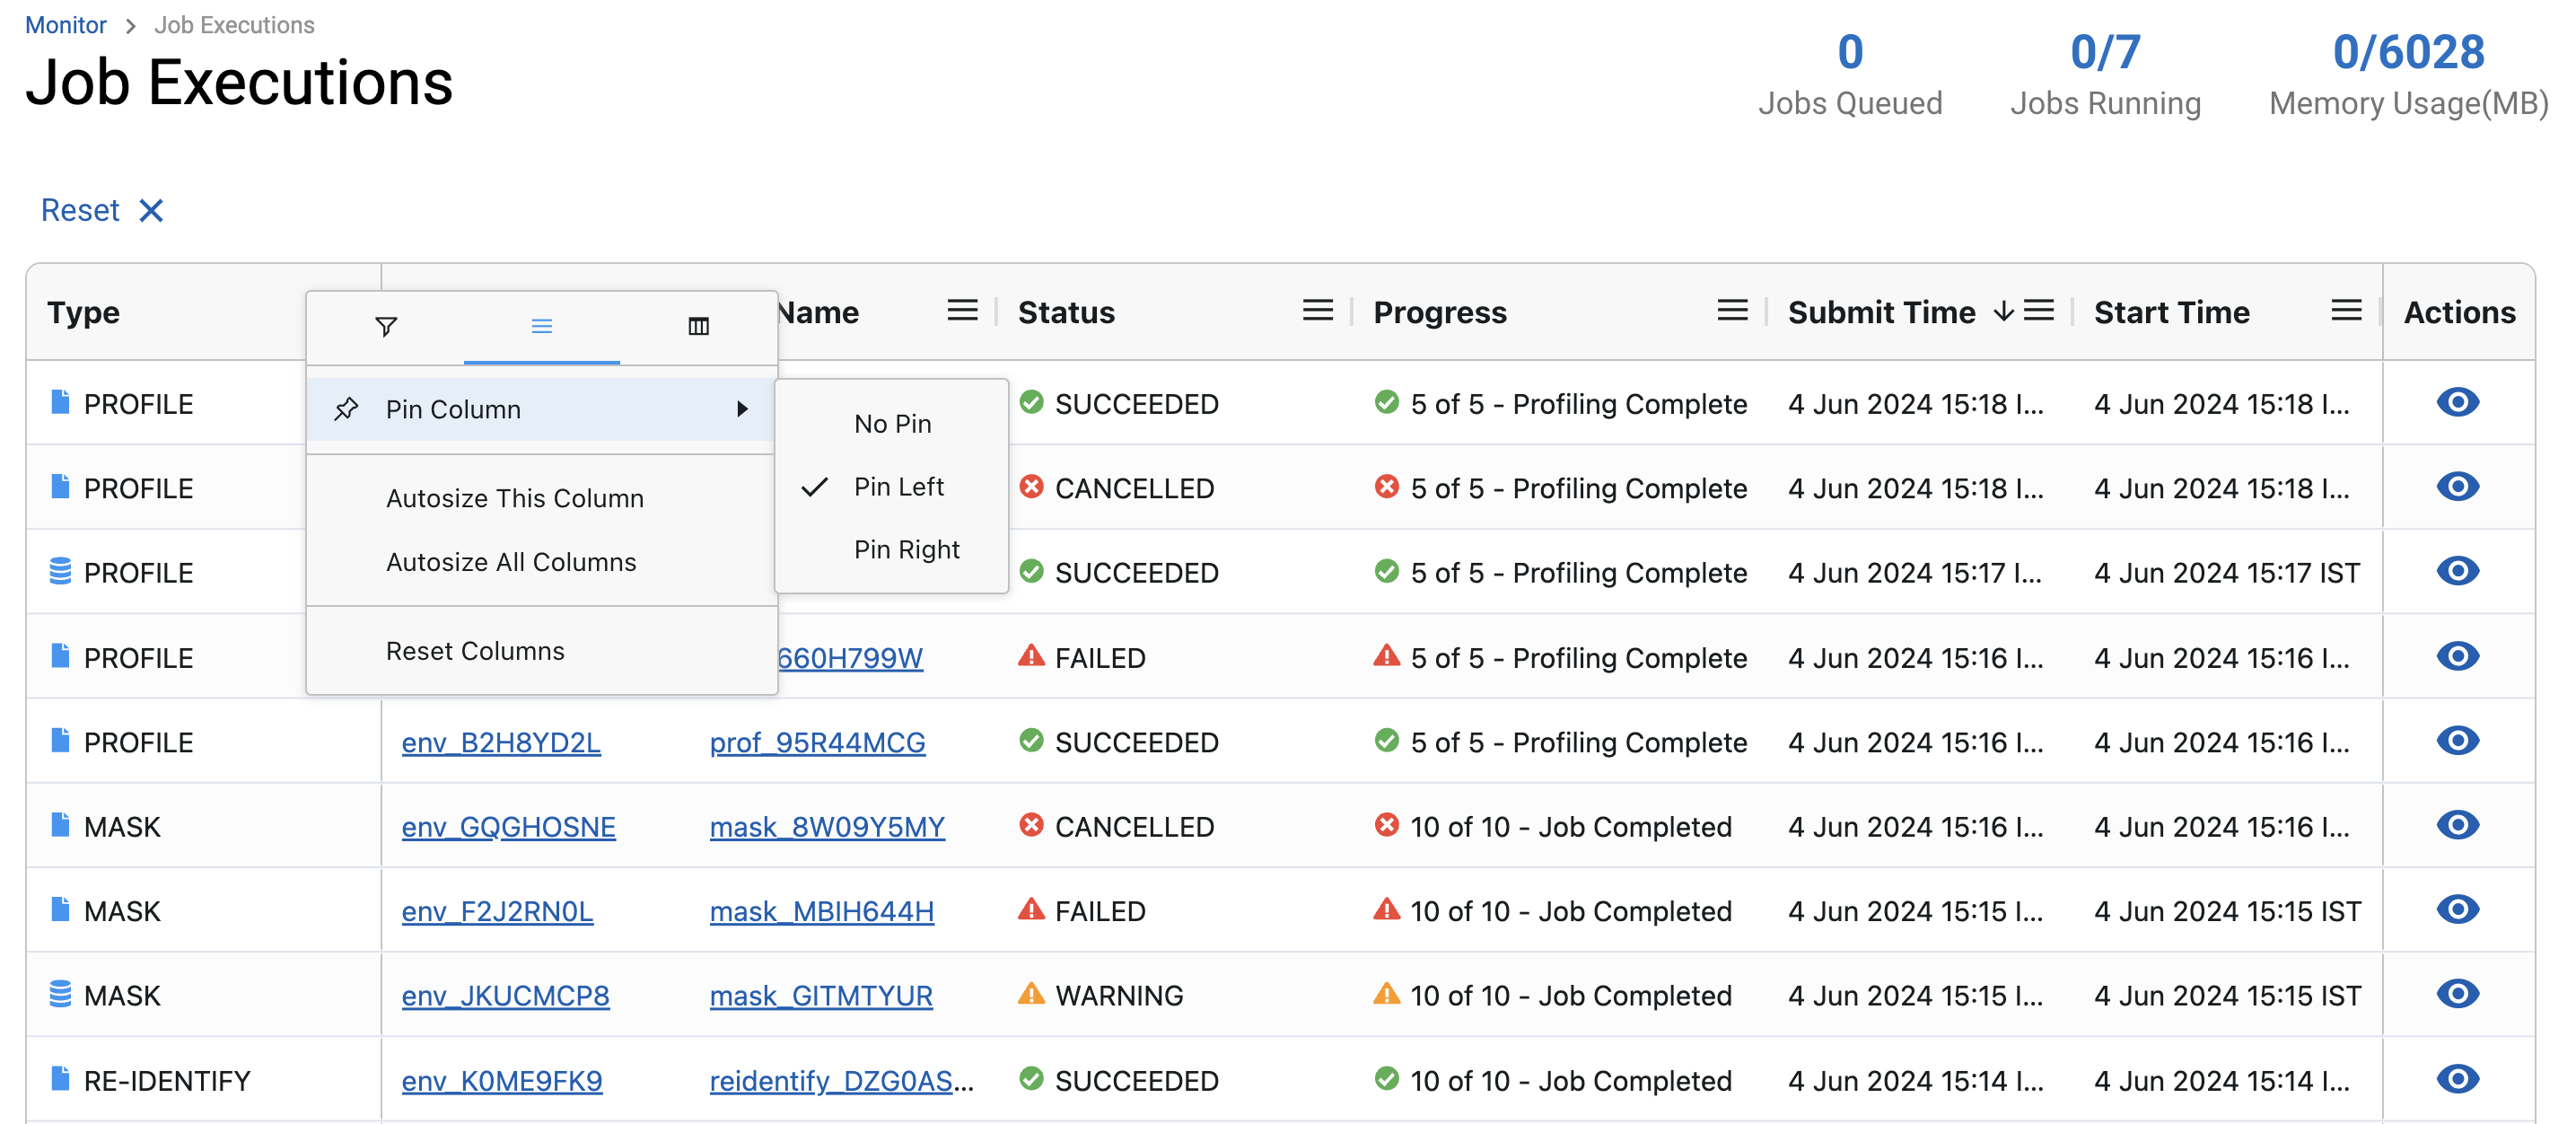The image size is (2576, 1124).
Task: Click the X icon next to Reset
Action: tap(151, 210)
